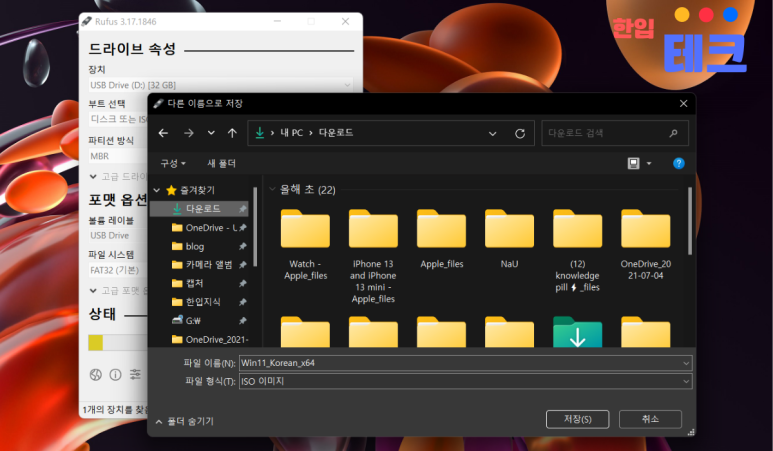
Task: Select the Watch - Apple_files folder
Action: click(305, 245)
